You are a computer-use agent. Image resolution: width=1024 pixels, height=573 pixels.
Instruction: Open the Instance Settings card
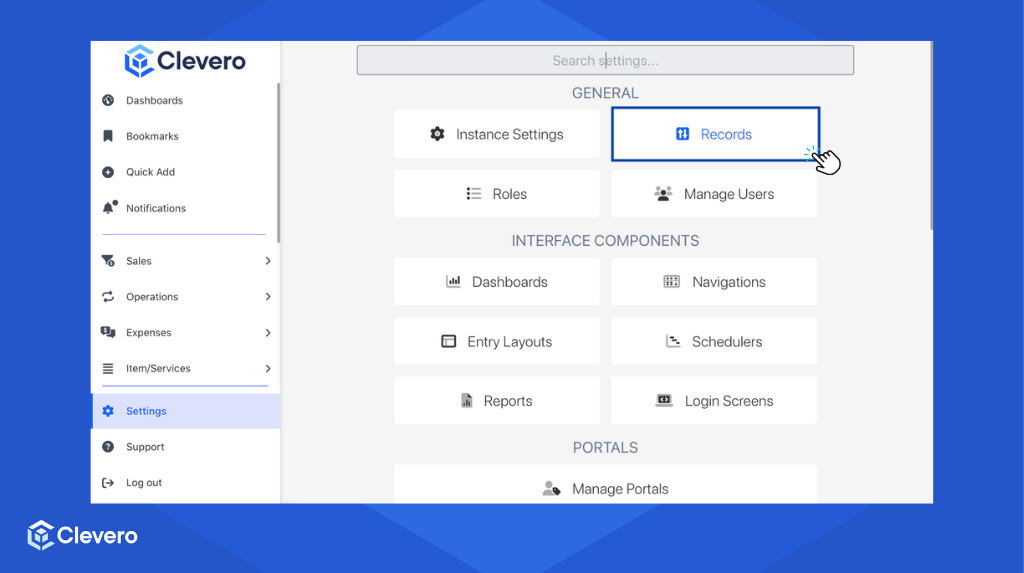coord(497,134)
